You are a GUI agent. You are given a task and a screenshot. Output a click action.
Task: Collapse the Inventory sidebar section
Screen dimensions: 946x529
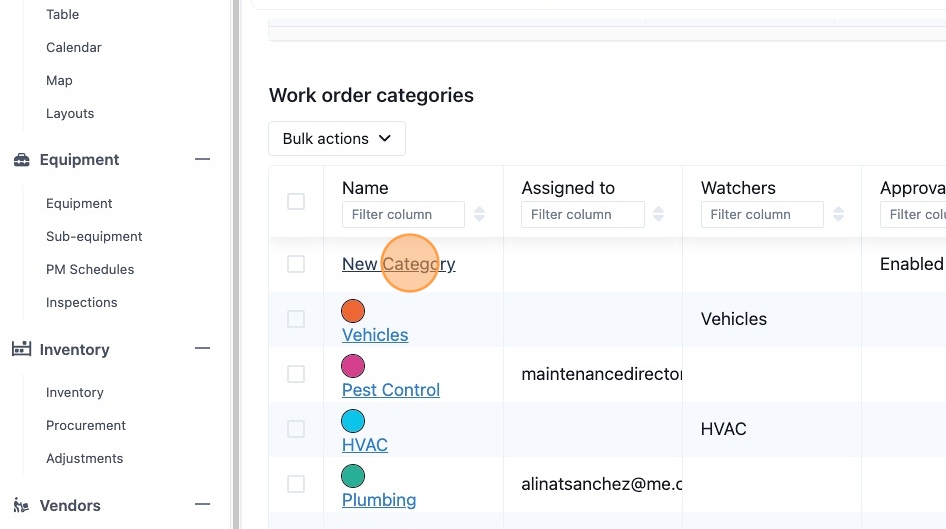[x=203, y=348]
